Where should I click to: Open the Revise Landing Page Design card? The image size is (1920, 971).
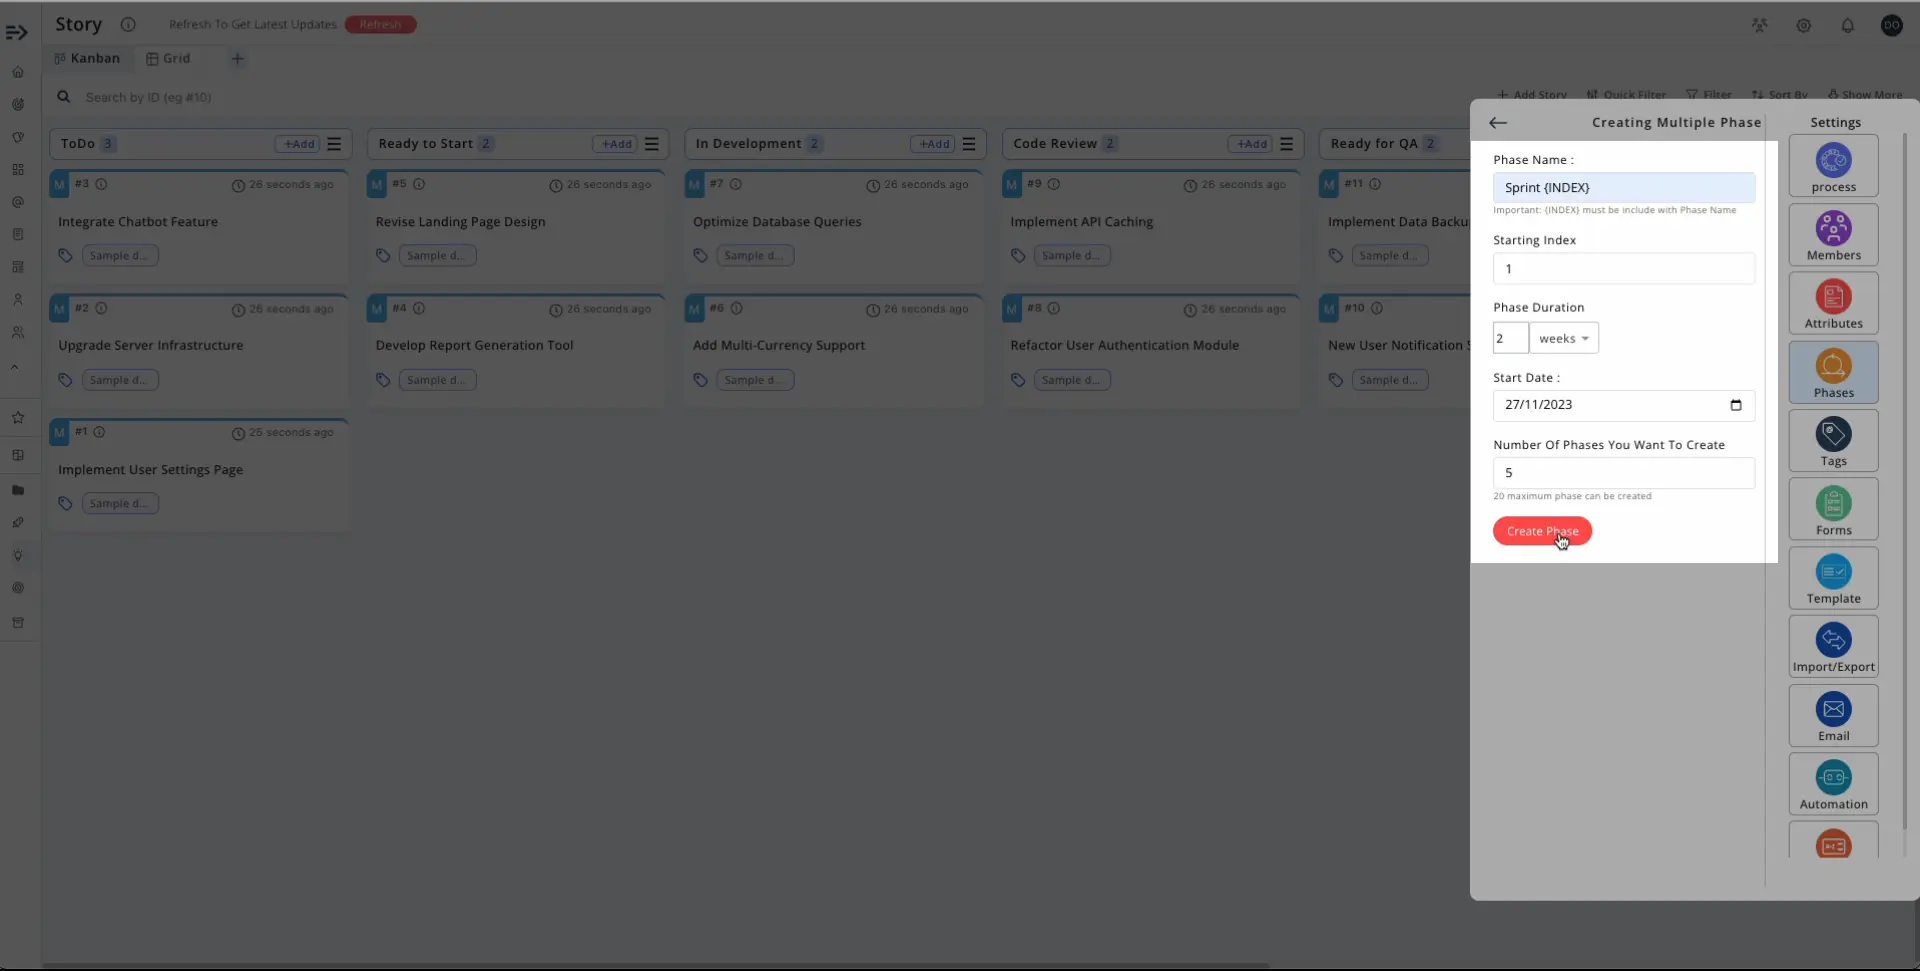pos(516,227)
